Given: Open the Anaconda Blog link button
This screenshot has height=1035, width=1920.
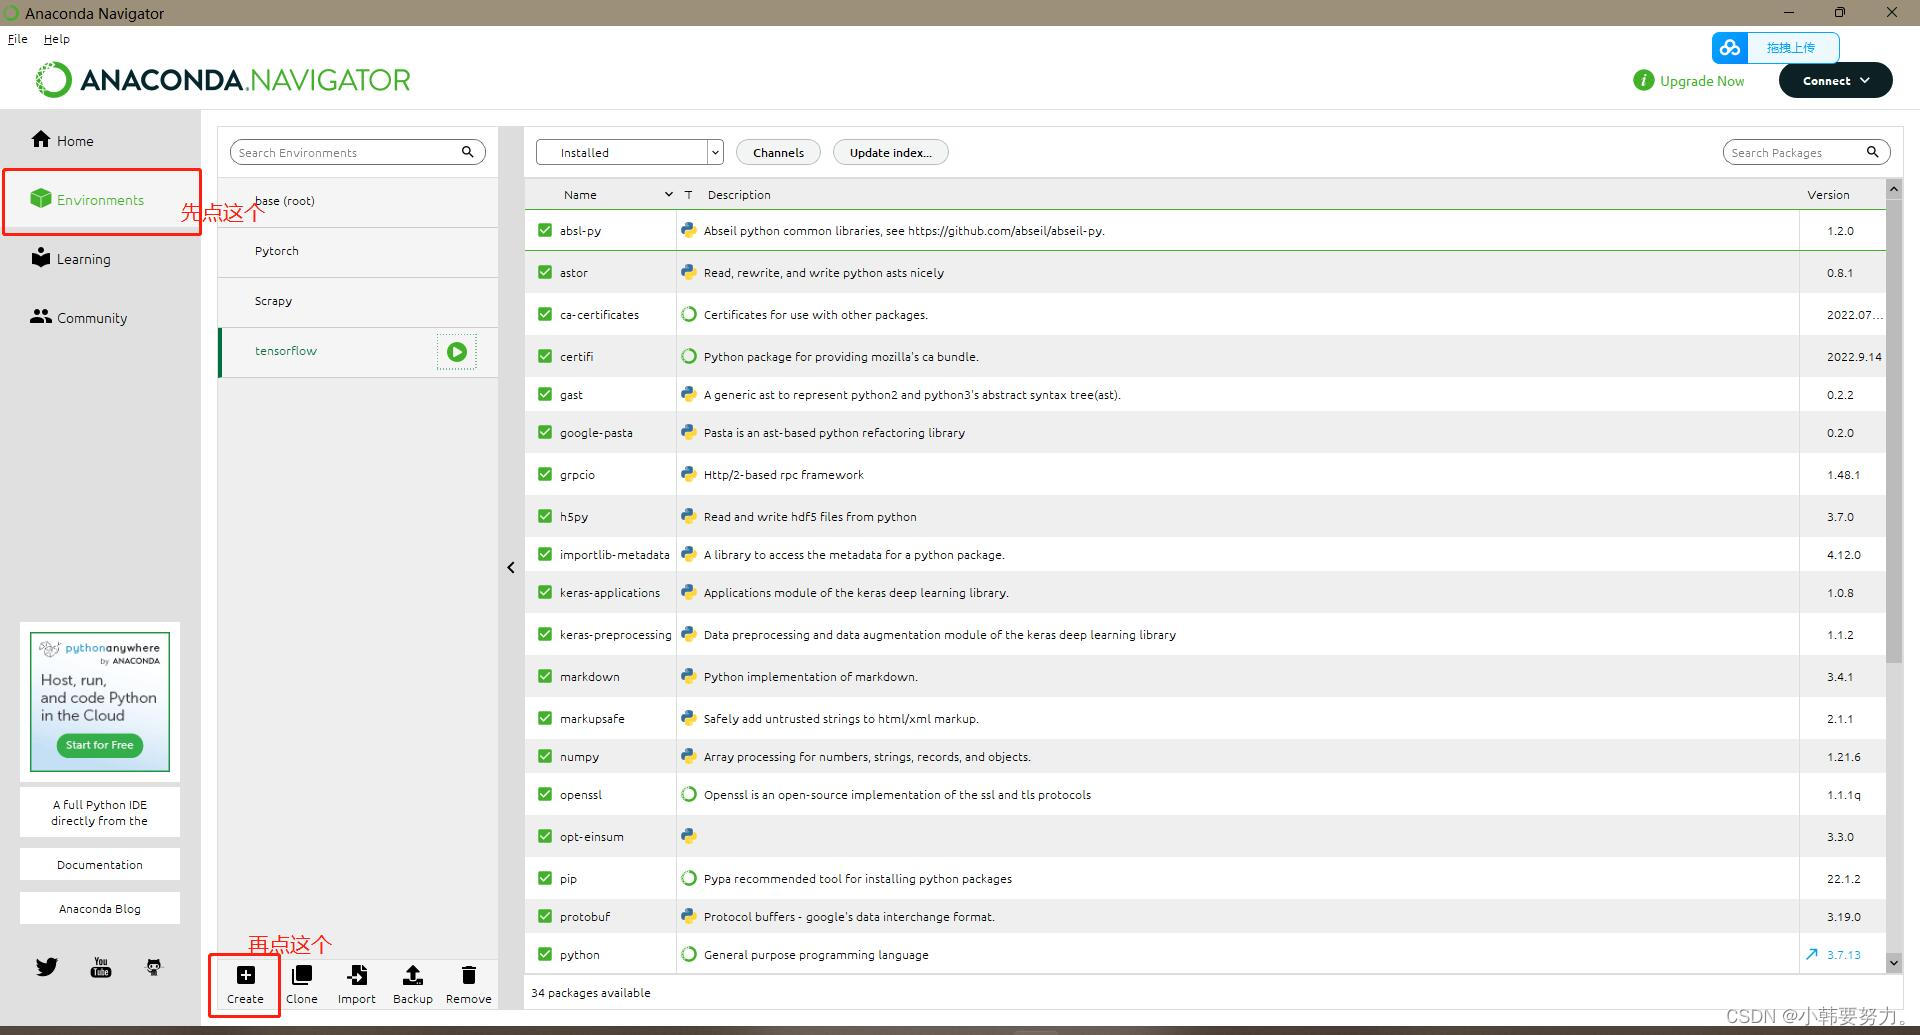Looking at the screenshot, I should click(x=100, y=908).
